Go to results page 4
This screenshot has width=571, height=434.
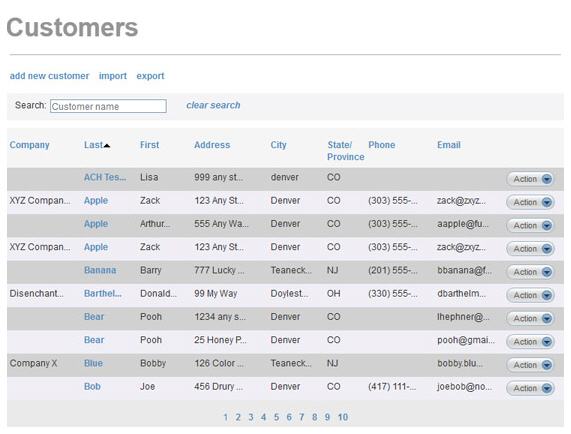263,417
